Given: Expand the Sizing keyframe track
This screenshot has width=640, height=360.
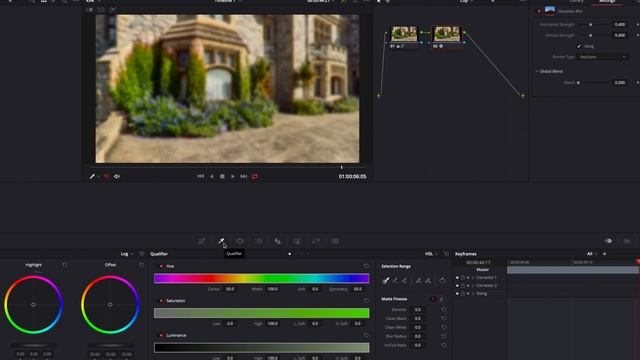Looking at the screenshot, I should click(x=473, y=293).
